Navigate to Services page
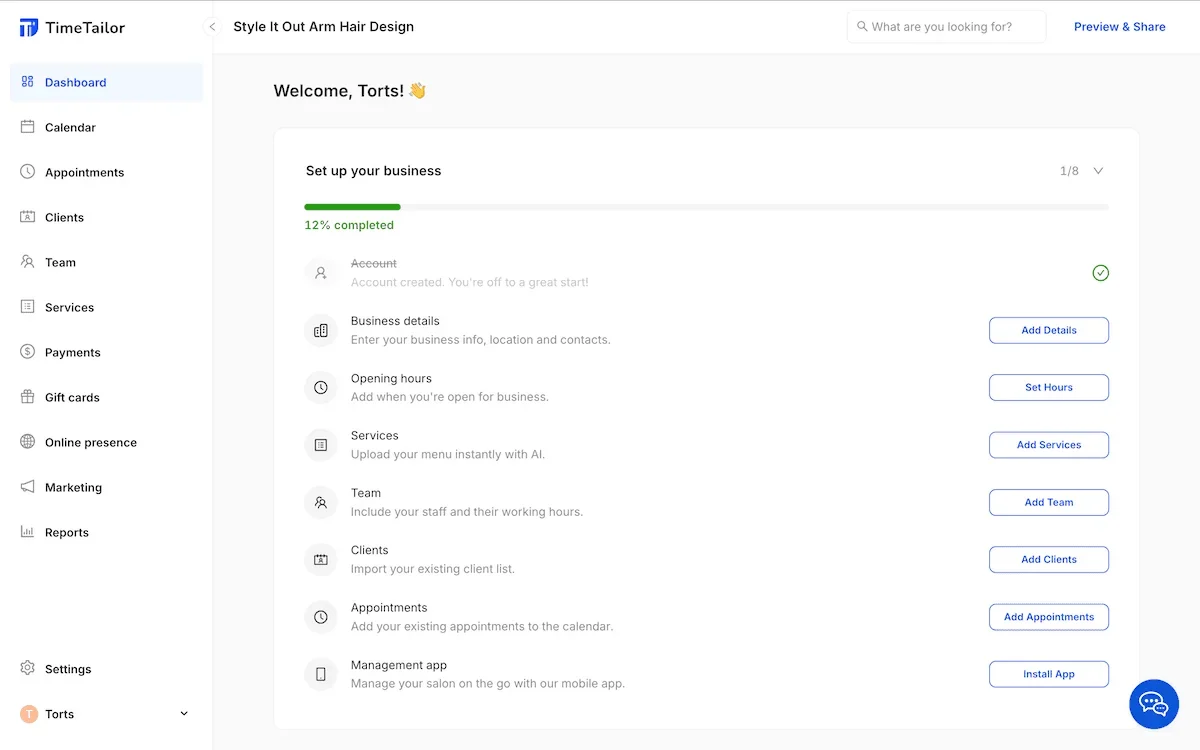 point(106,307)
